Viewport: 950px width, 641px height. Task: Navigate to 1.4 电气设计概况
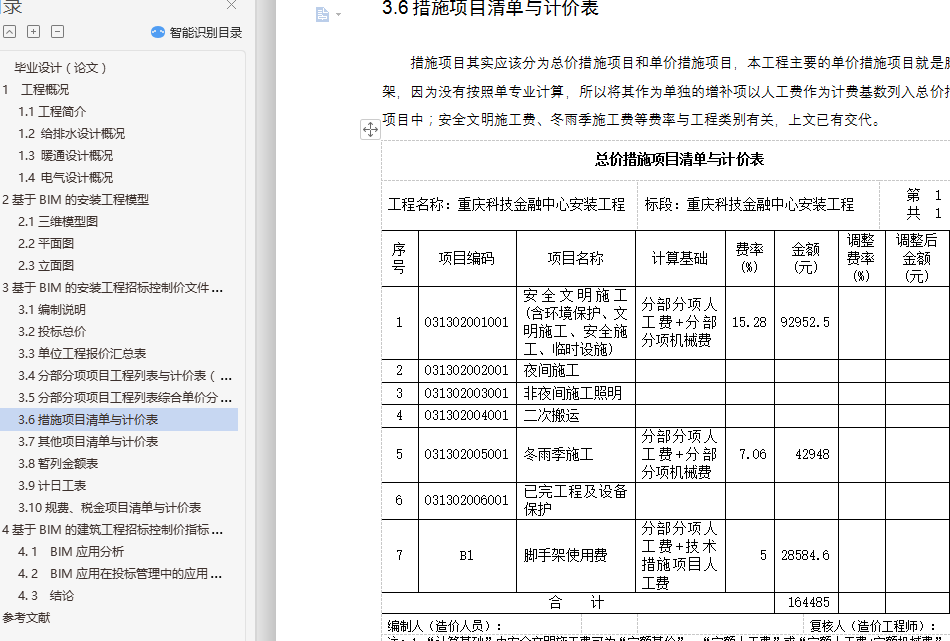pyautogui.click(x=65, y=178)
